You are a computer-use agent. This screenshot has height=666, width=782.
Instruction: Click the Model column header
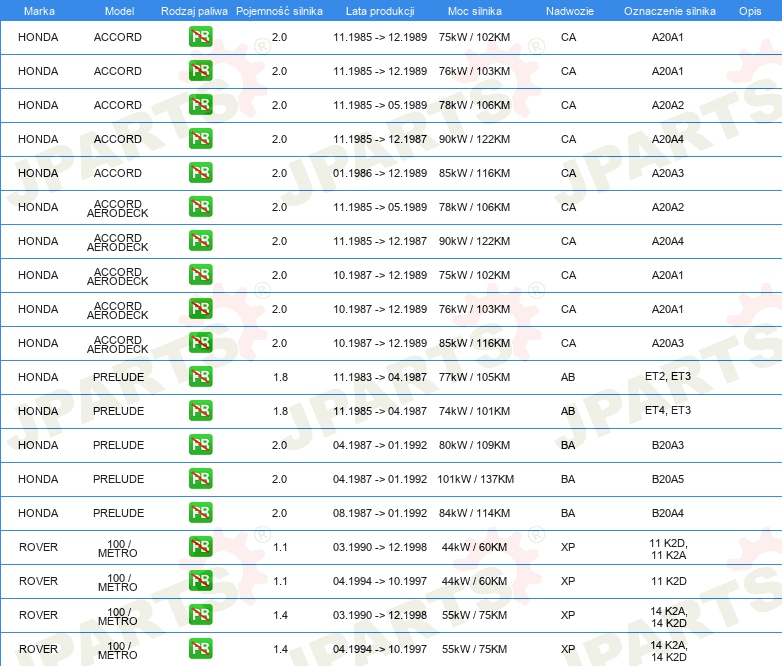(119, 11)
